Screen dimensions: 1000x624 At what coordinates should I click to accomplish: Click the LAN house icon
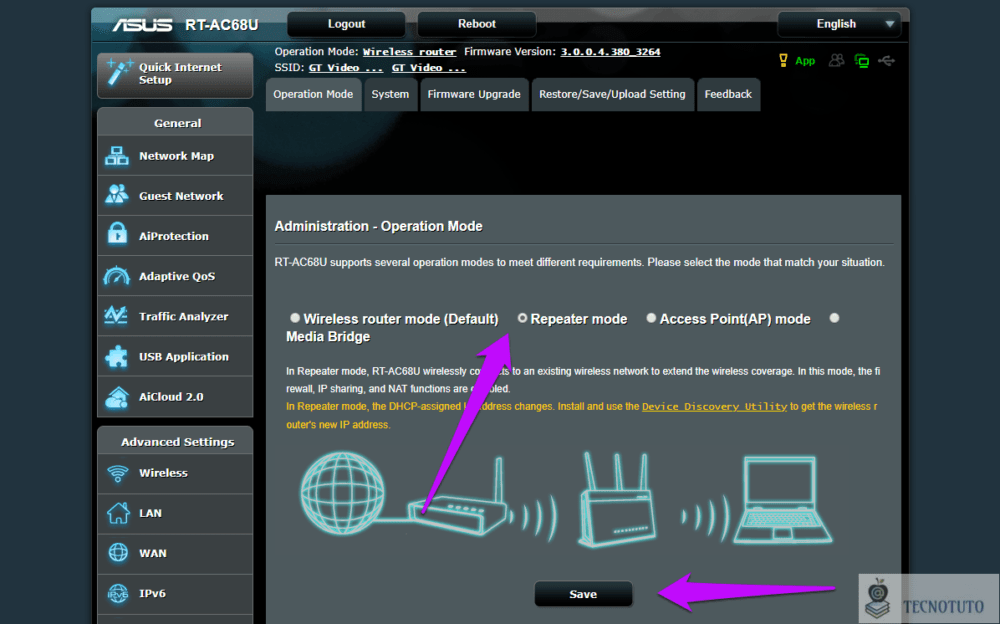click(x=118, y=513)
